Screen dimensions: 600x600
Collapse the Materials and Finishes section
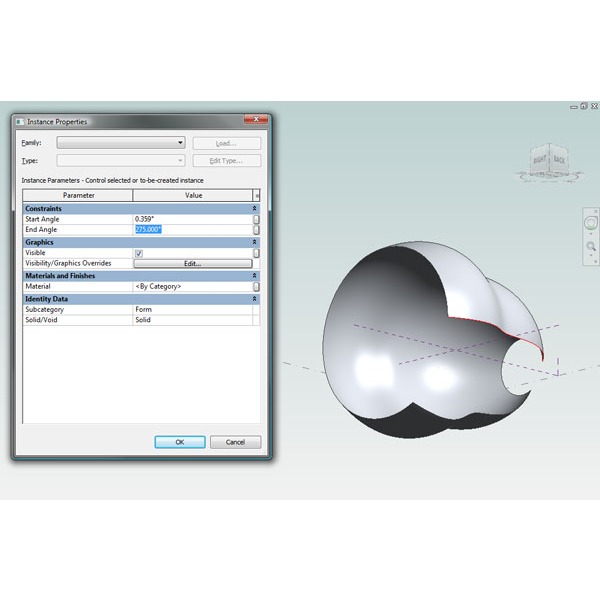pyautogui.click(x=254, y=276)
